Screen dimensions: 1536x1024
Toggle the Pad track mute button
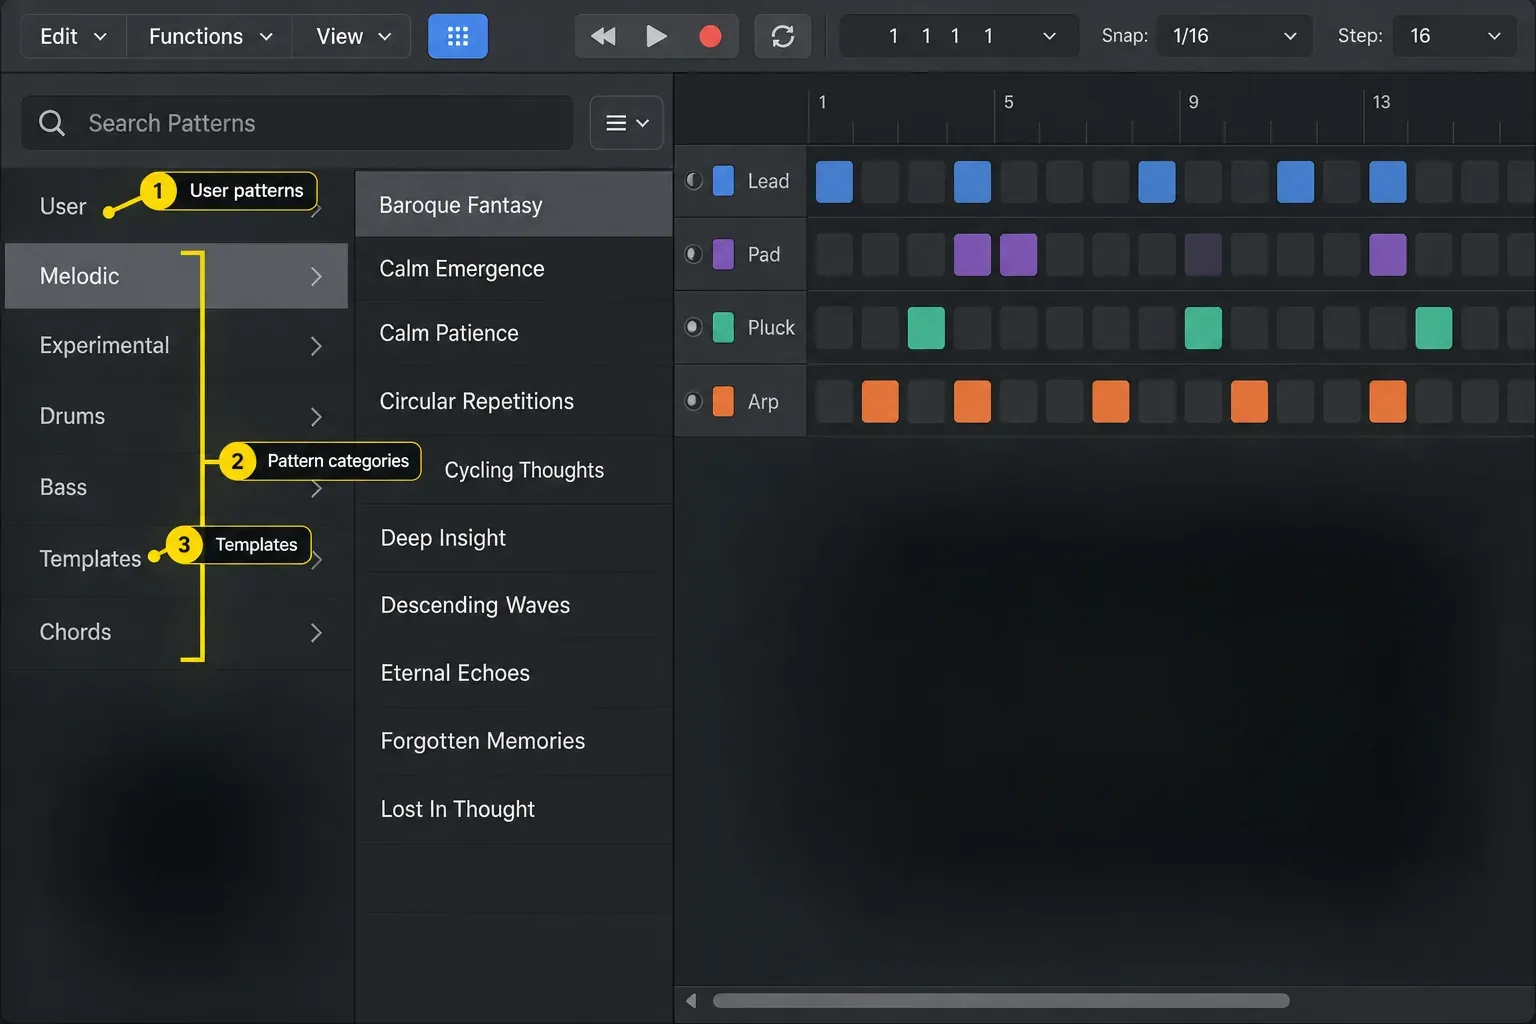pyautogui.click(x=693, y=254)
